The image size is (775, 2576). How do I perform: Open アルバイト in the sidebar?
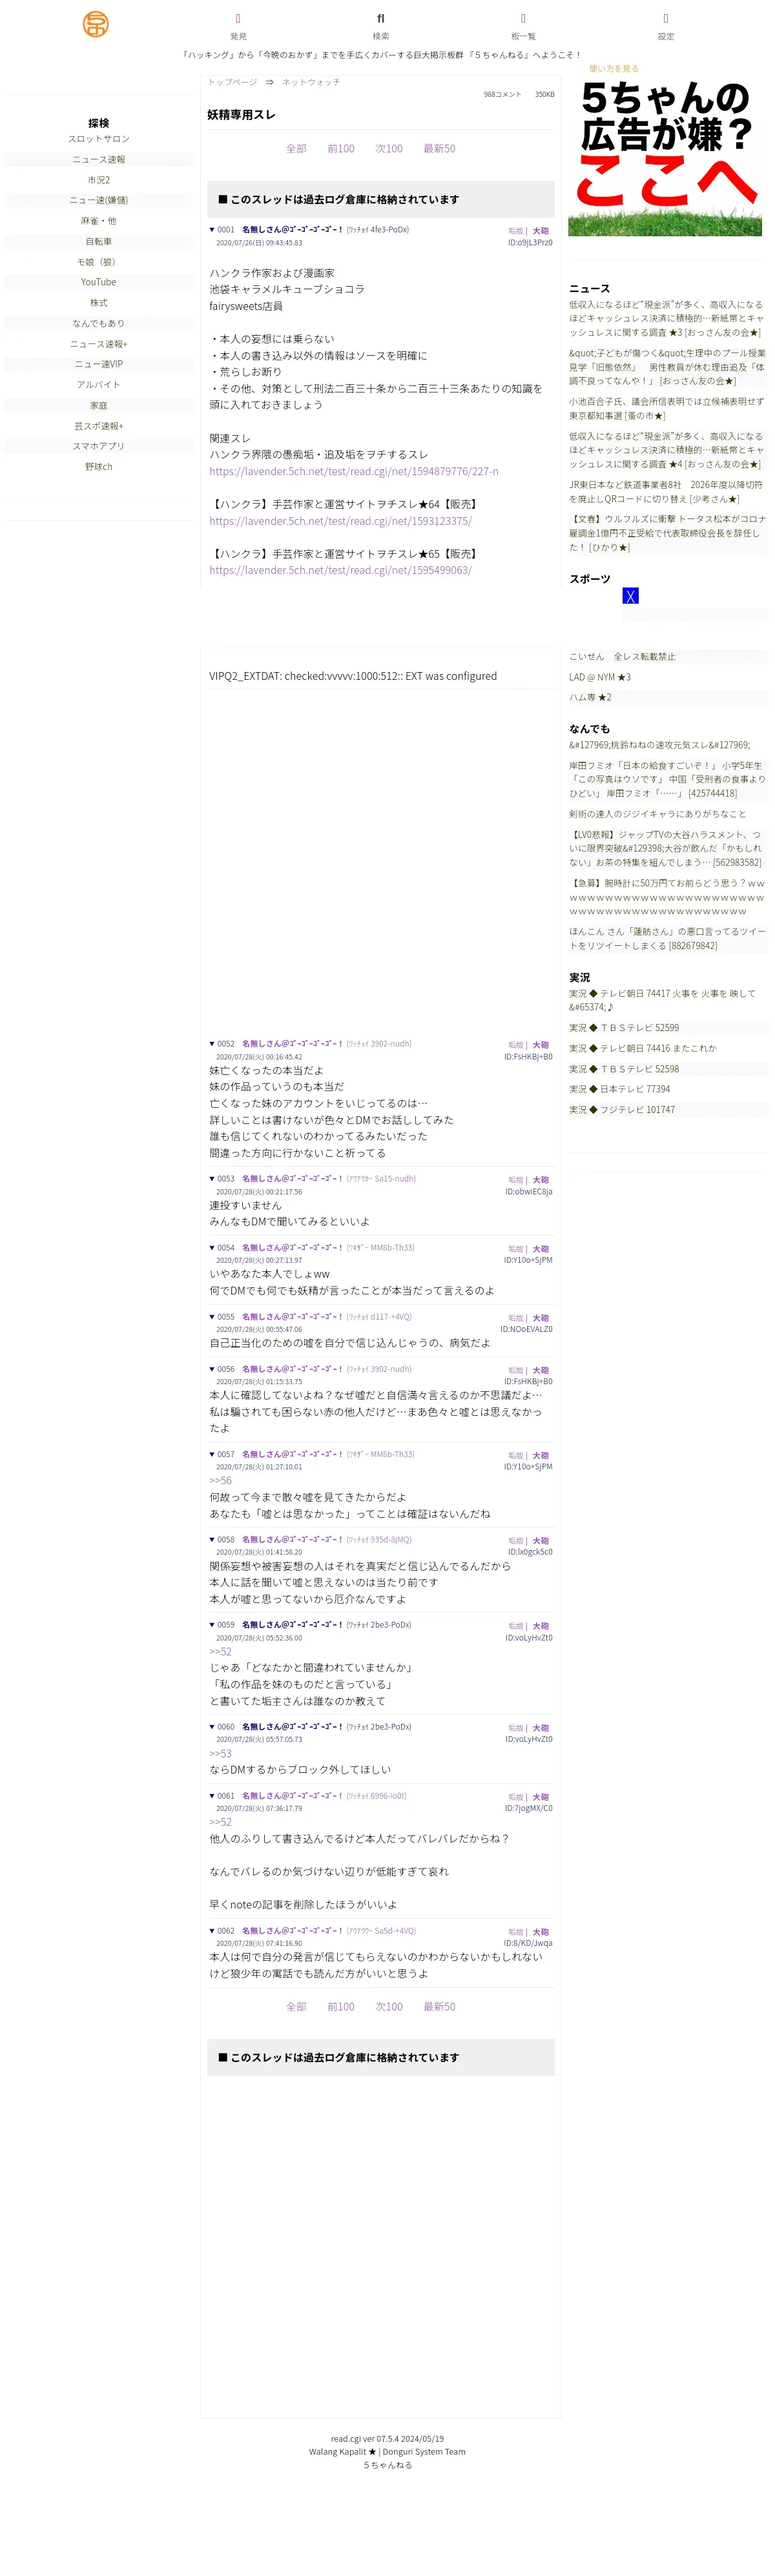point(99,385)
